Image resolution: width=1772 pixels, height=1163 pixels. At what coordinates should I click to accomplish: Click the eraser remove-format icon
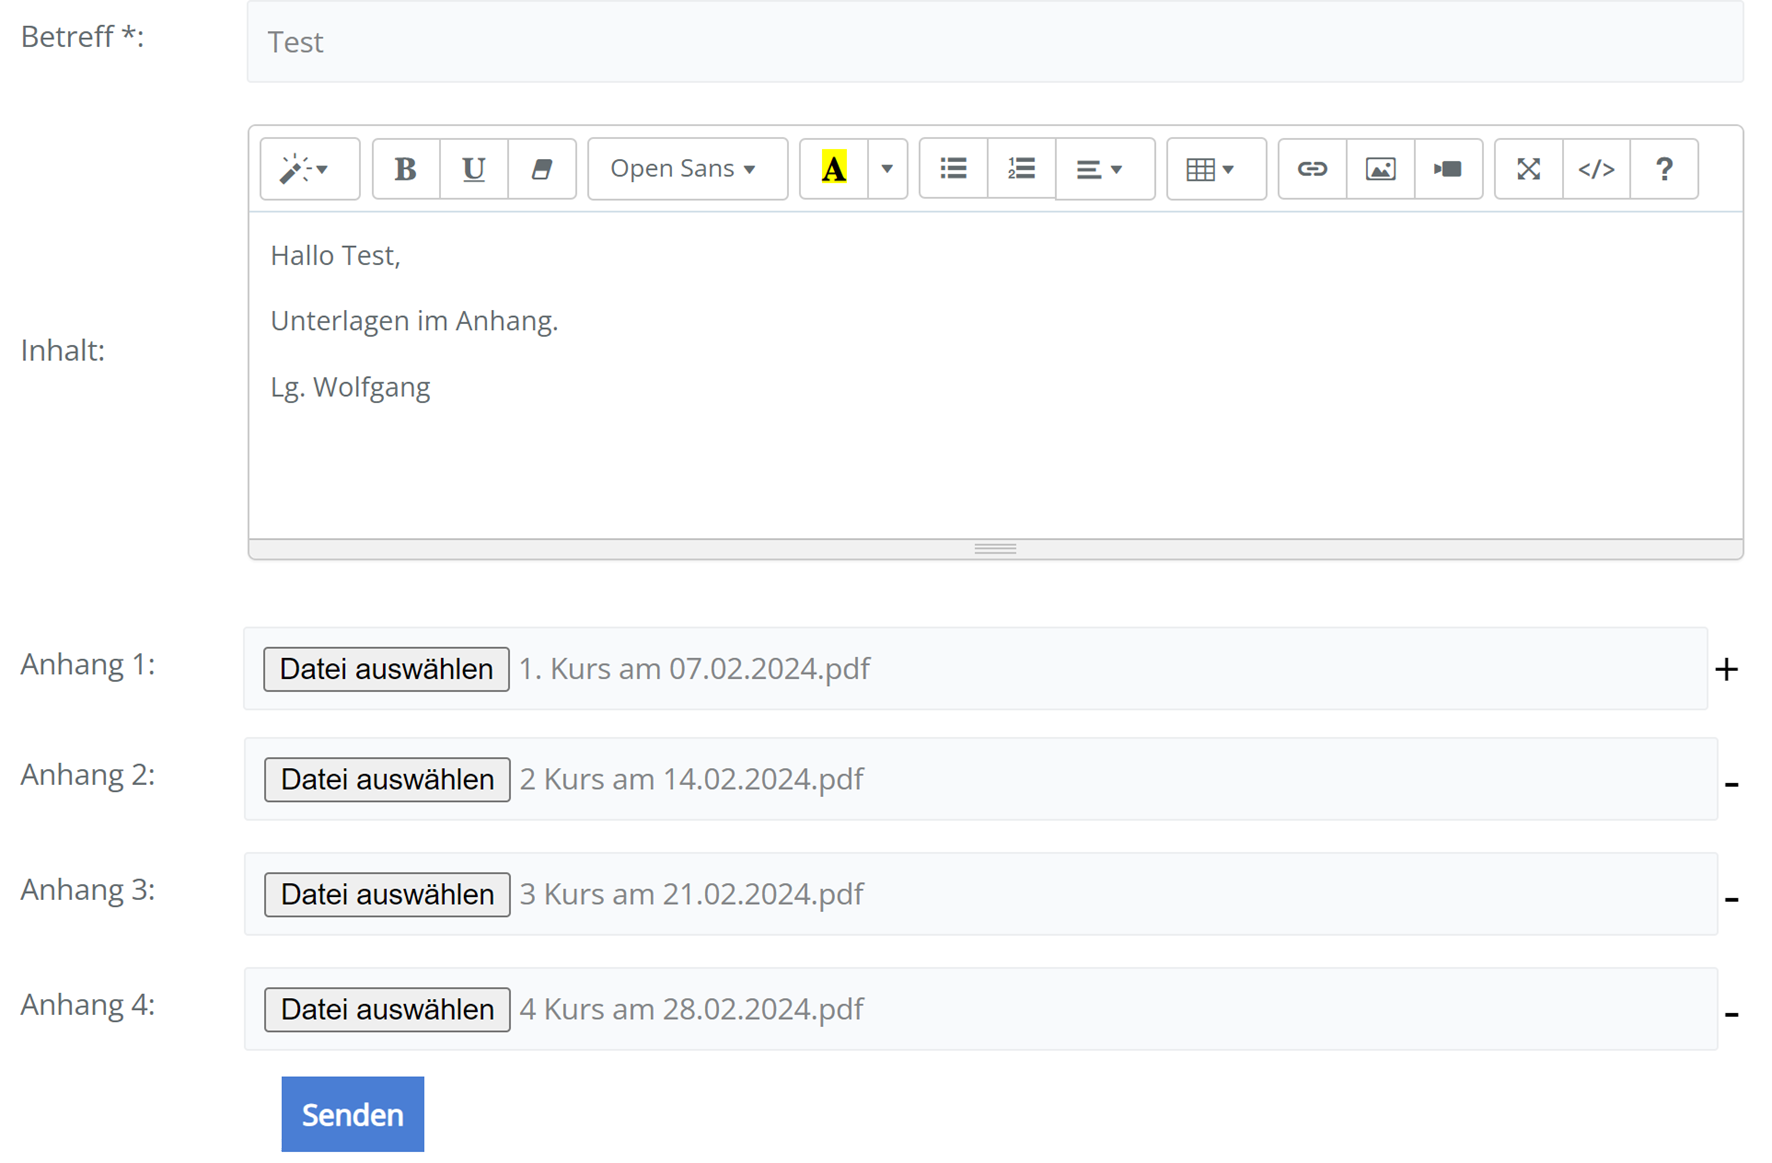[541, 169]
